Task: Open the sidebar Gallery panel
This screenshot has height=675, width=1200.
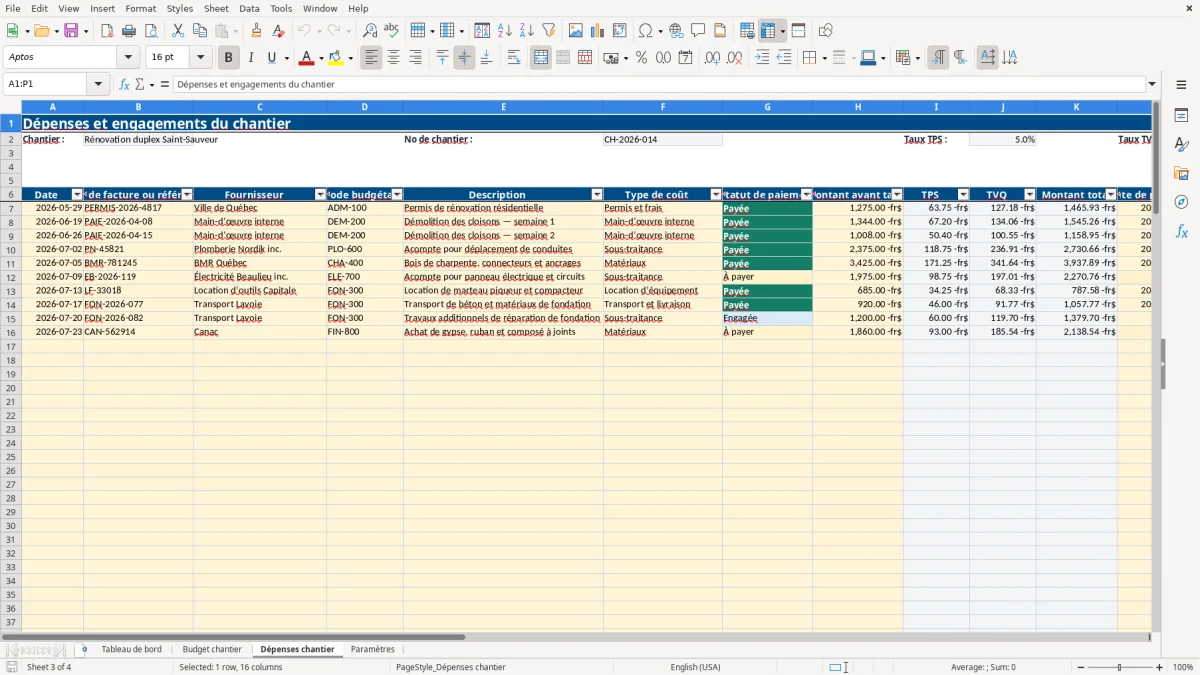Action: point(1181,173)
